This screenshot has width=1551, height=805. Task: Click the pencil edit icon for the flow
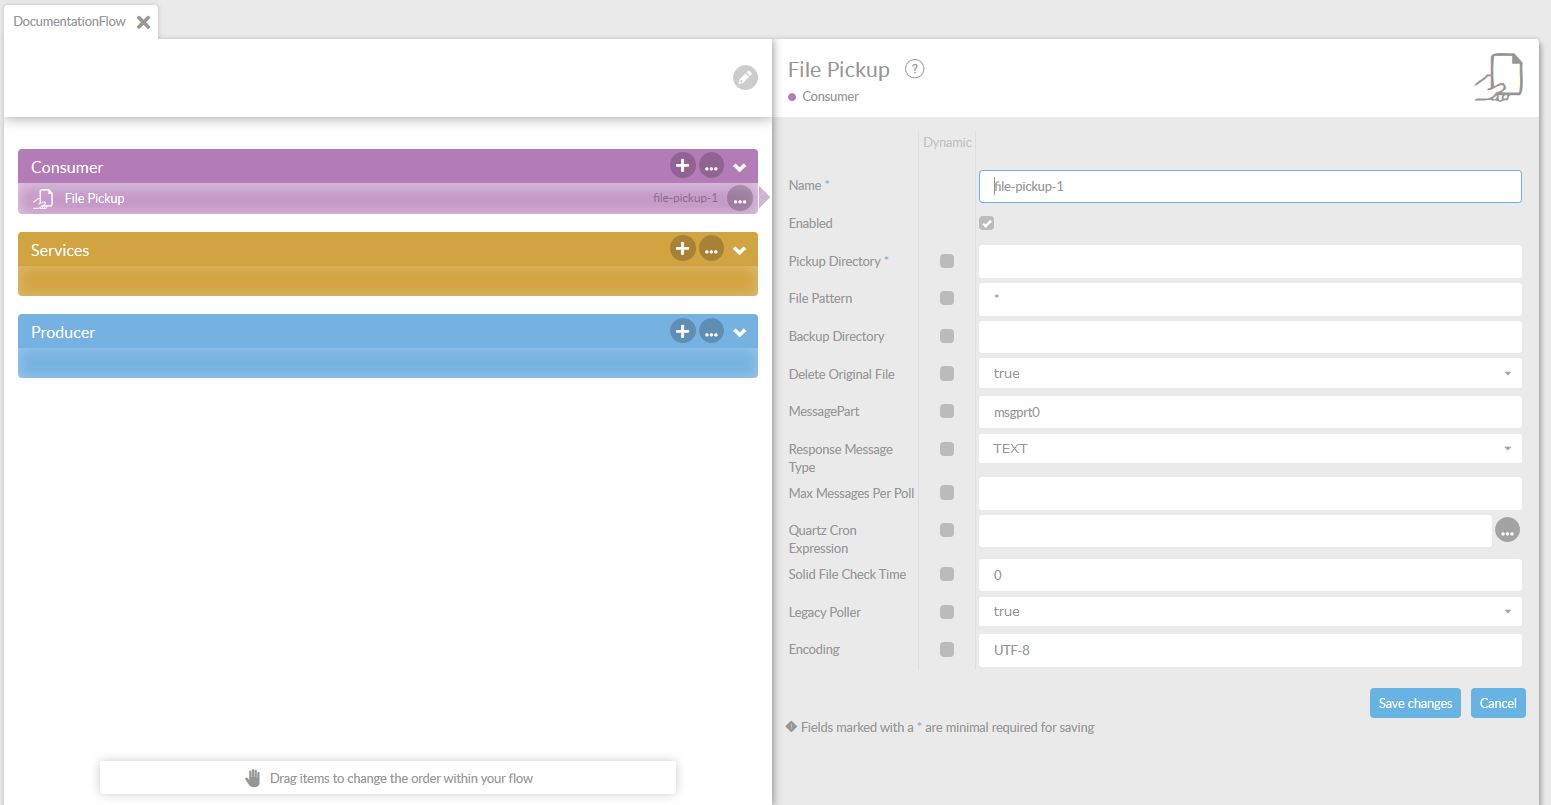click(x=745, y=78)
